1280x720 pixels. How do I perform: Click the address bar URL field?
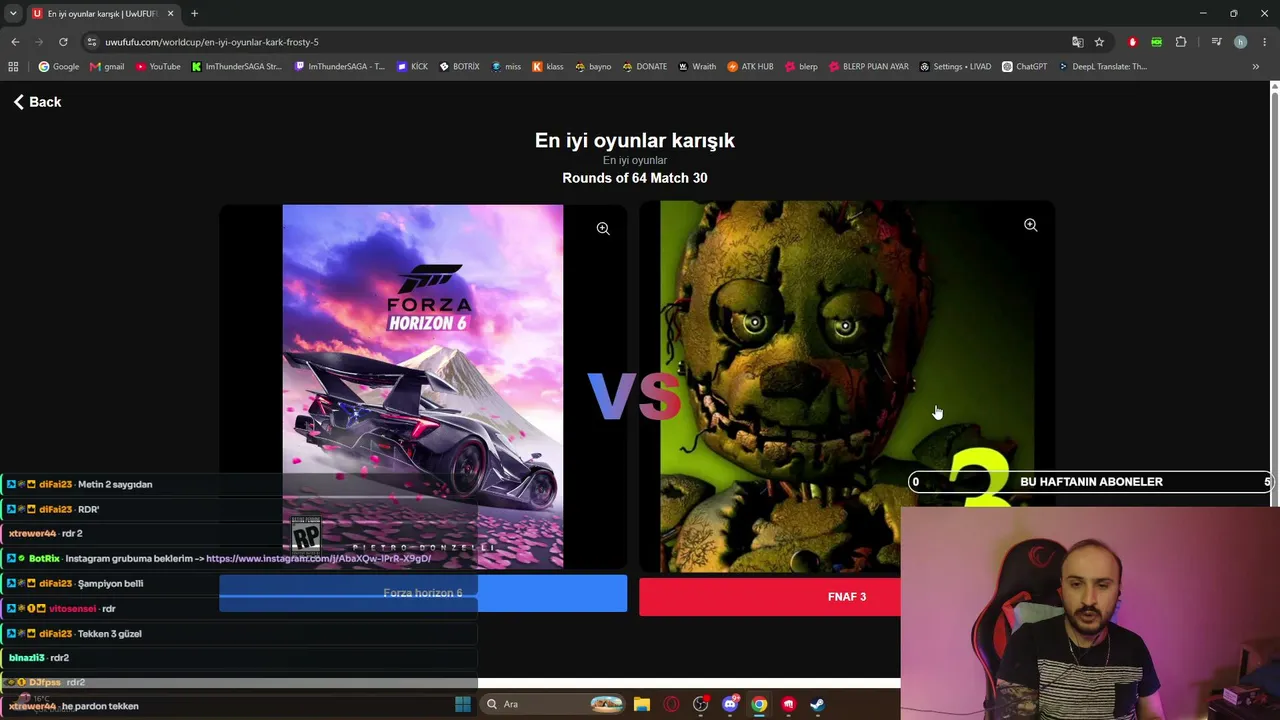tap(580, 42)
